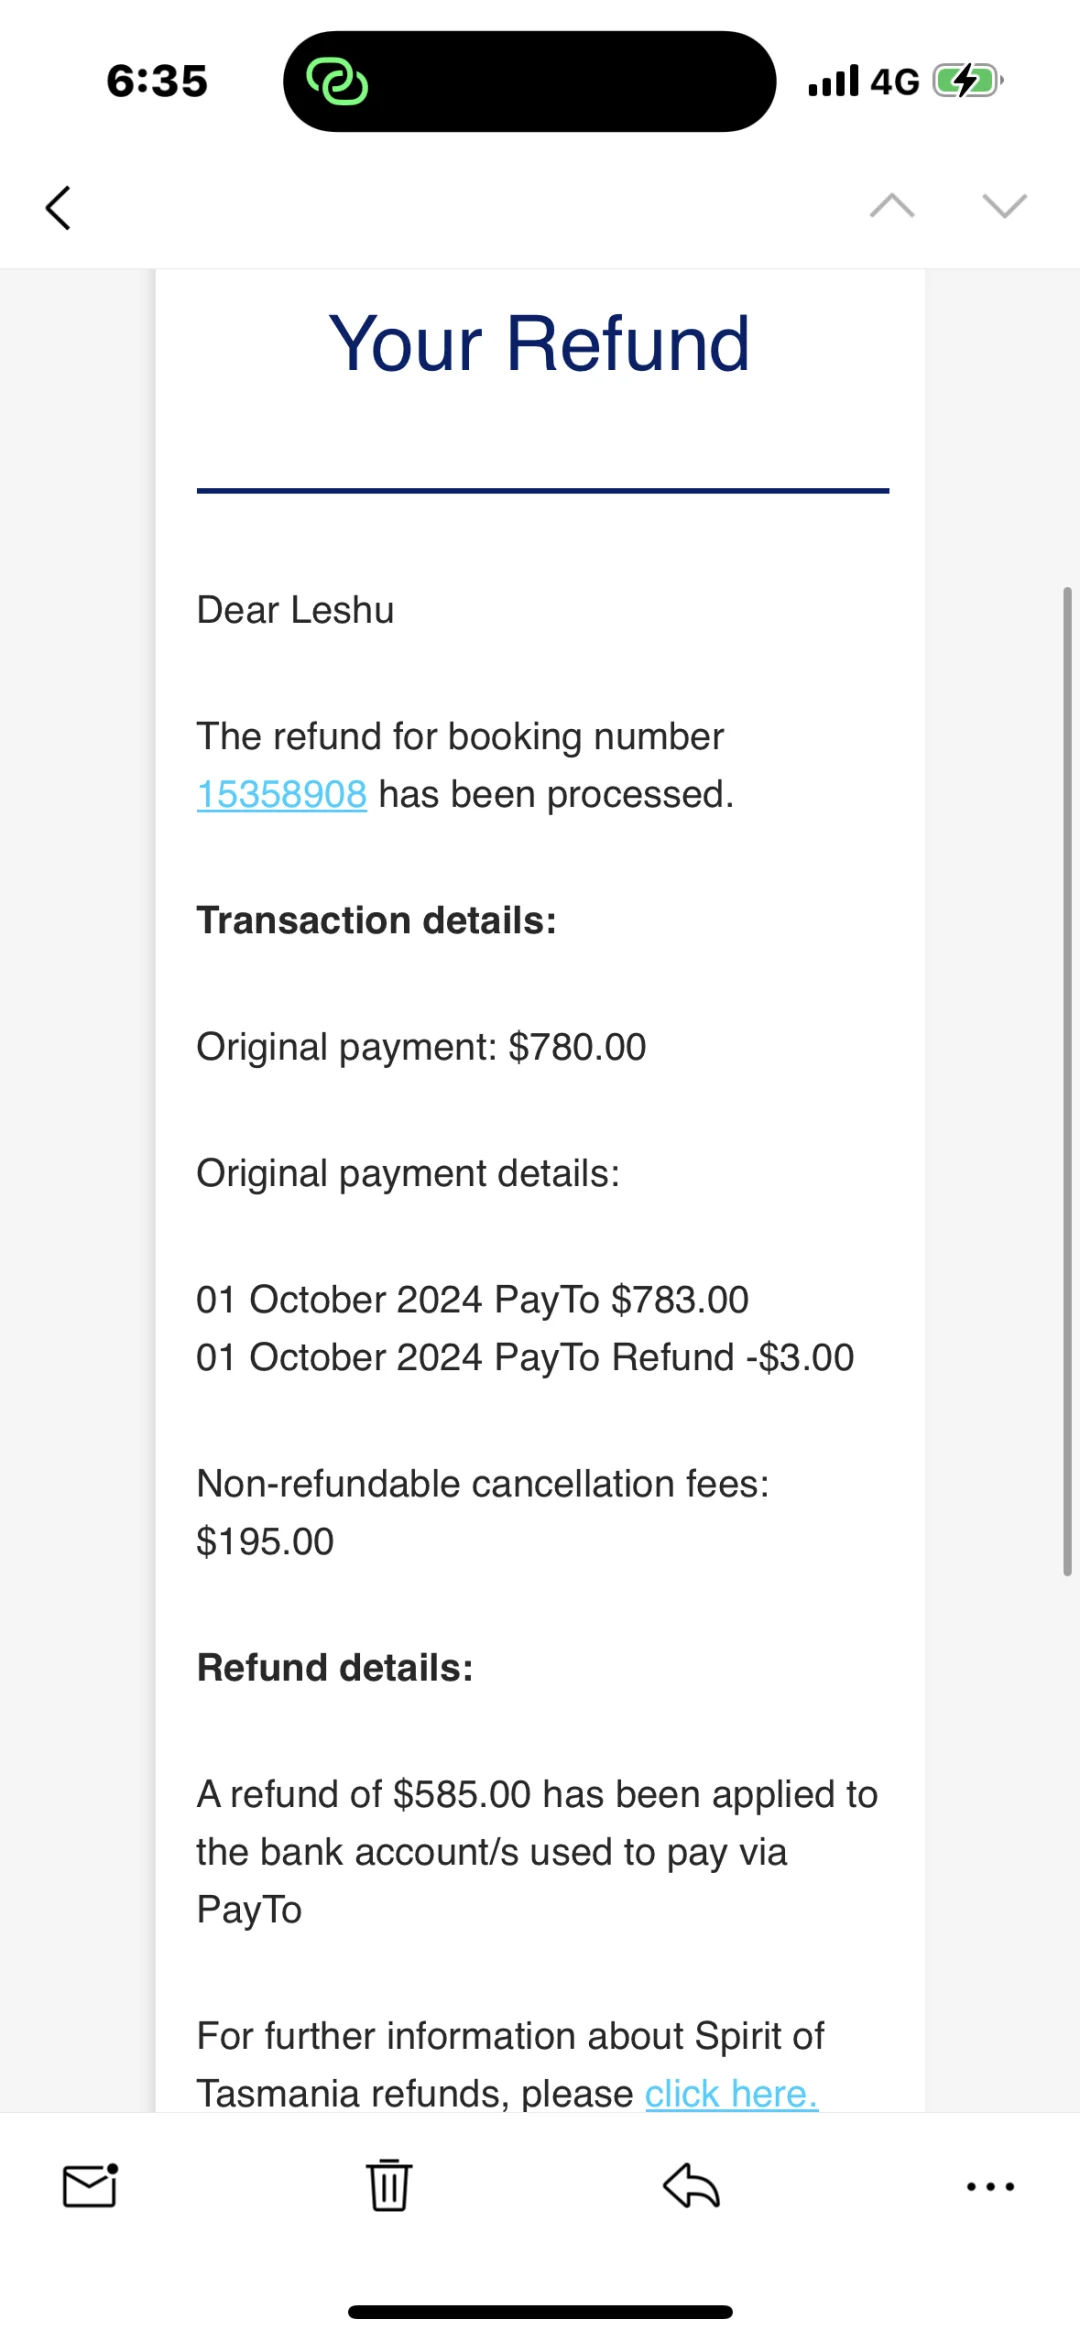Screen dimensions: 1080x2341
Task: Tap green link icon in Dynamic Island
Action: (x=337, y=82)
